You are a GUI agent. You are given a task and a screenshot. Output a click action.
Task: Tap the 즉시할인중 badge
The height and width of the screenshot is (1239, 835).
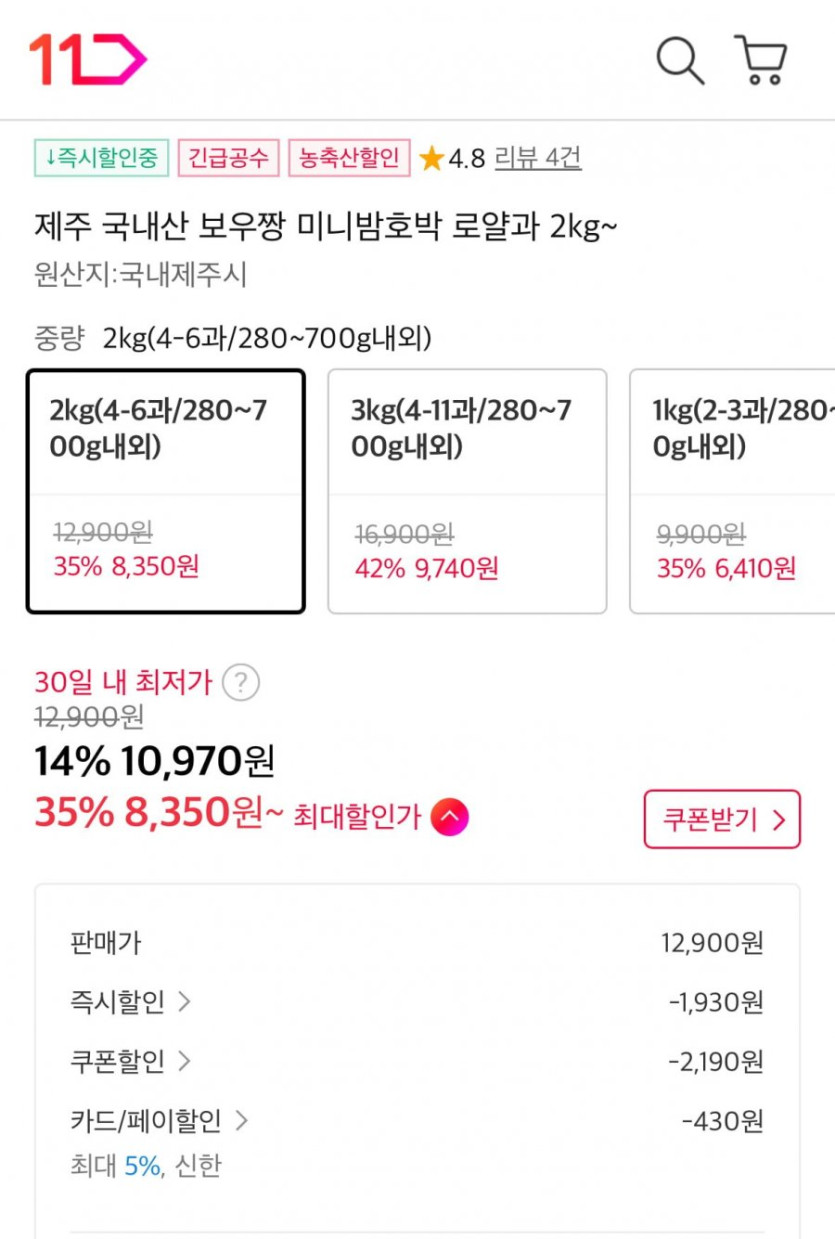click(101, 158)
